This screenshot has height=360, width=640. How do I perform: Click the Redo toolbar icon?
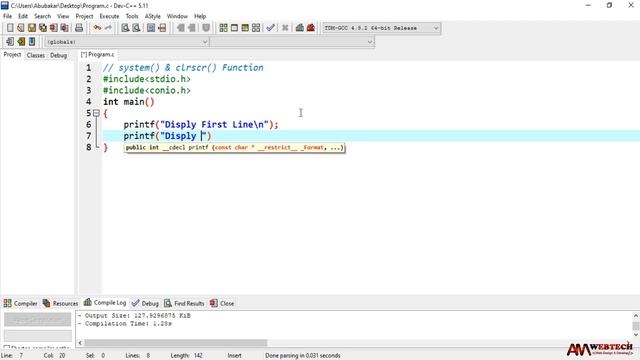pyautogui.click(x=108, y=28)
